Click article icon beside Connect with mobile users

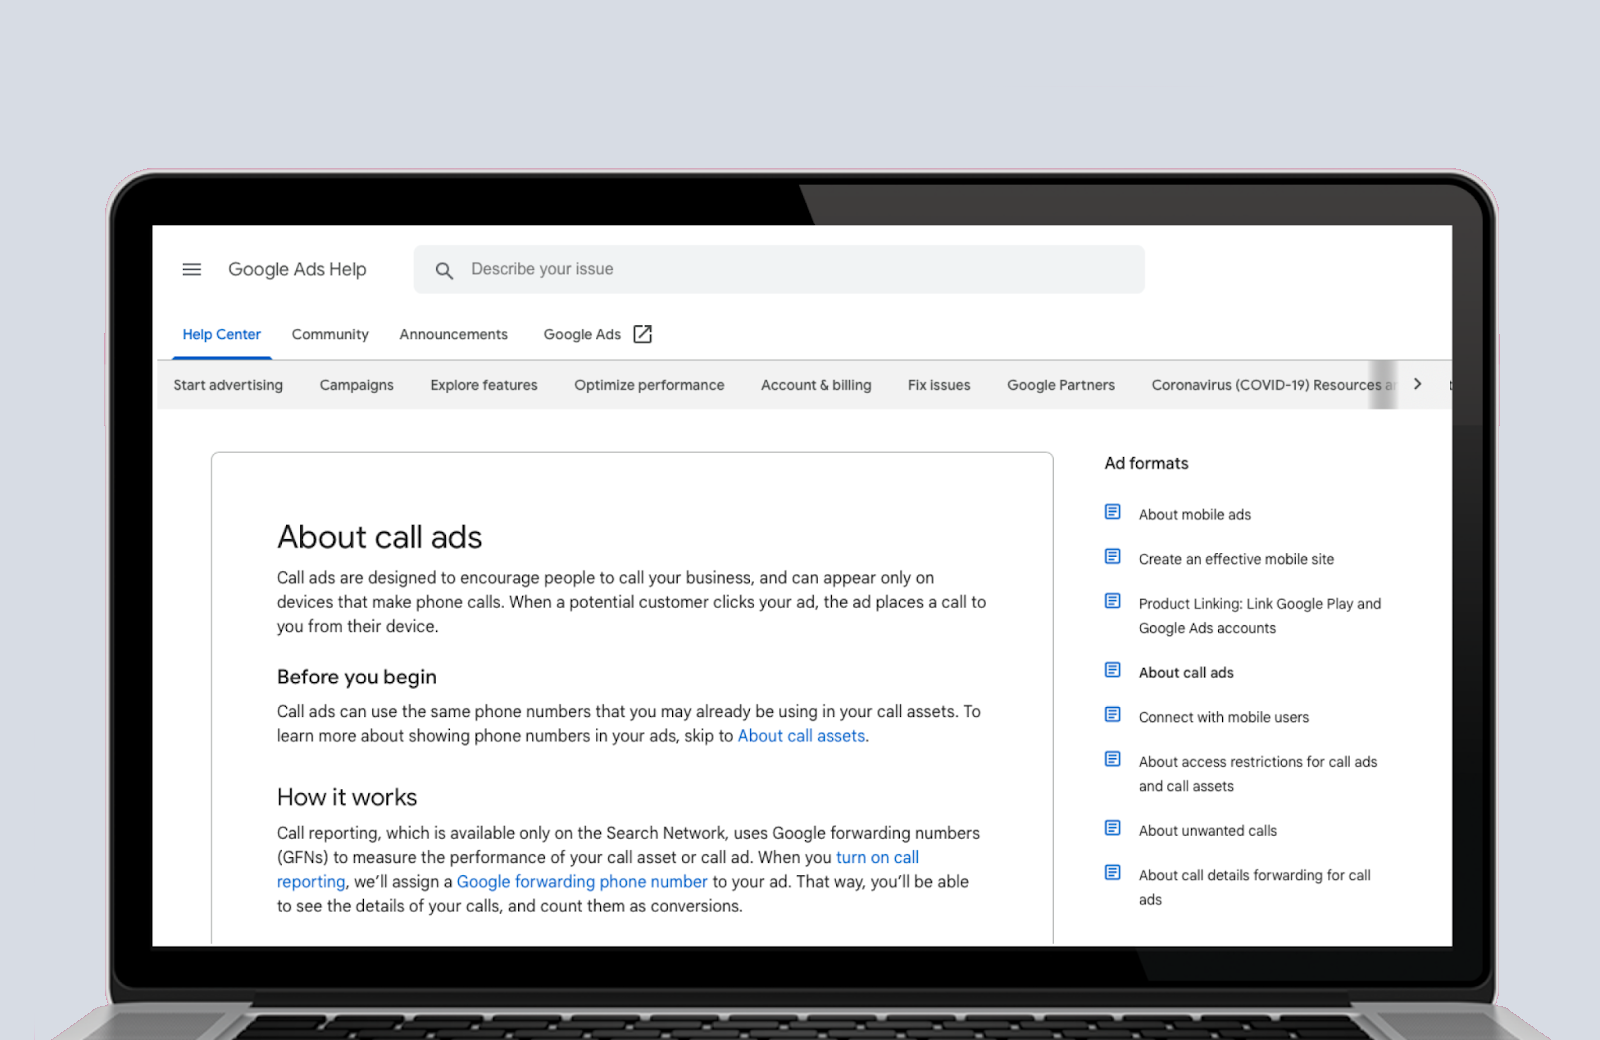[1112, 715]
